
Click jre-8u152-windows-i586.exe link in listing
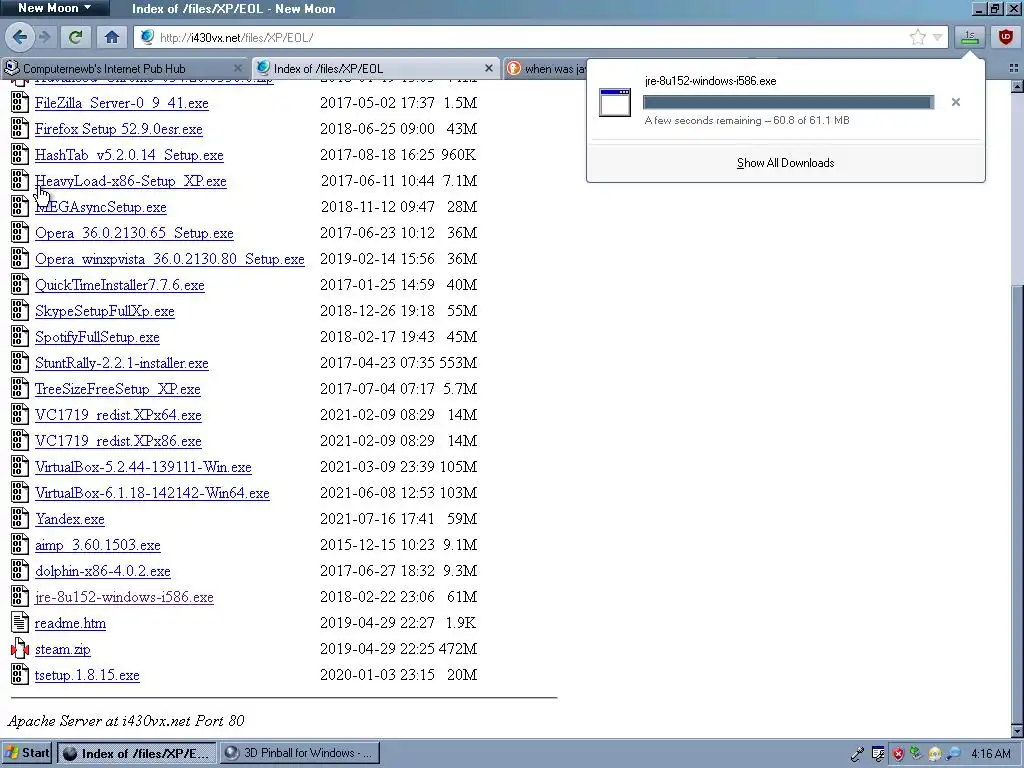pyautogui.click(x=124, y=597)
